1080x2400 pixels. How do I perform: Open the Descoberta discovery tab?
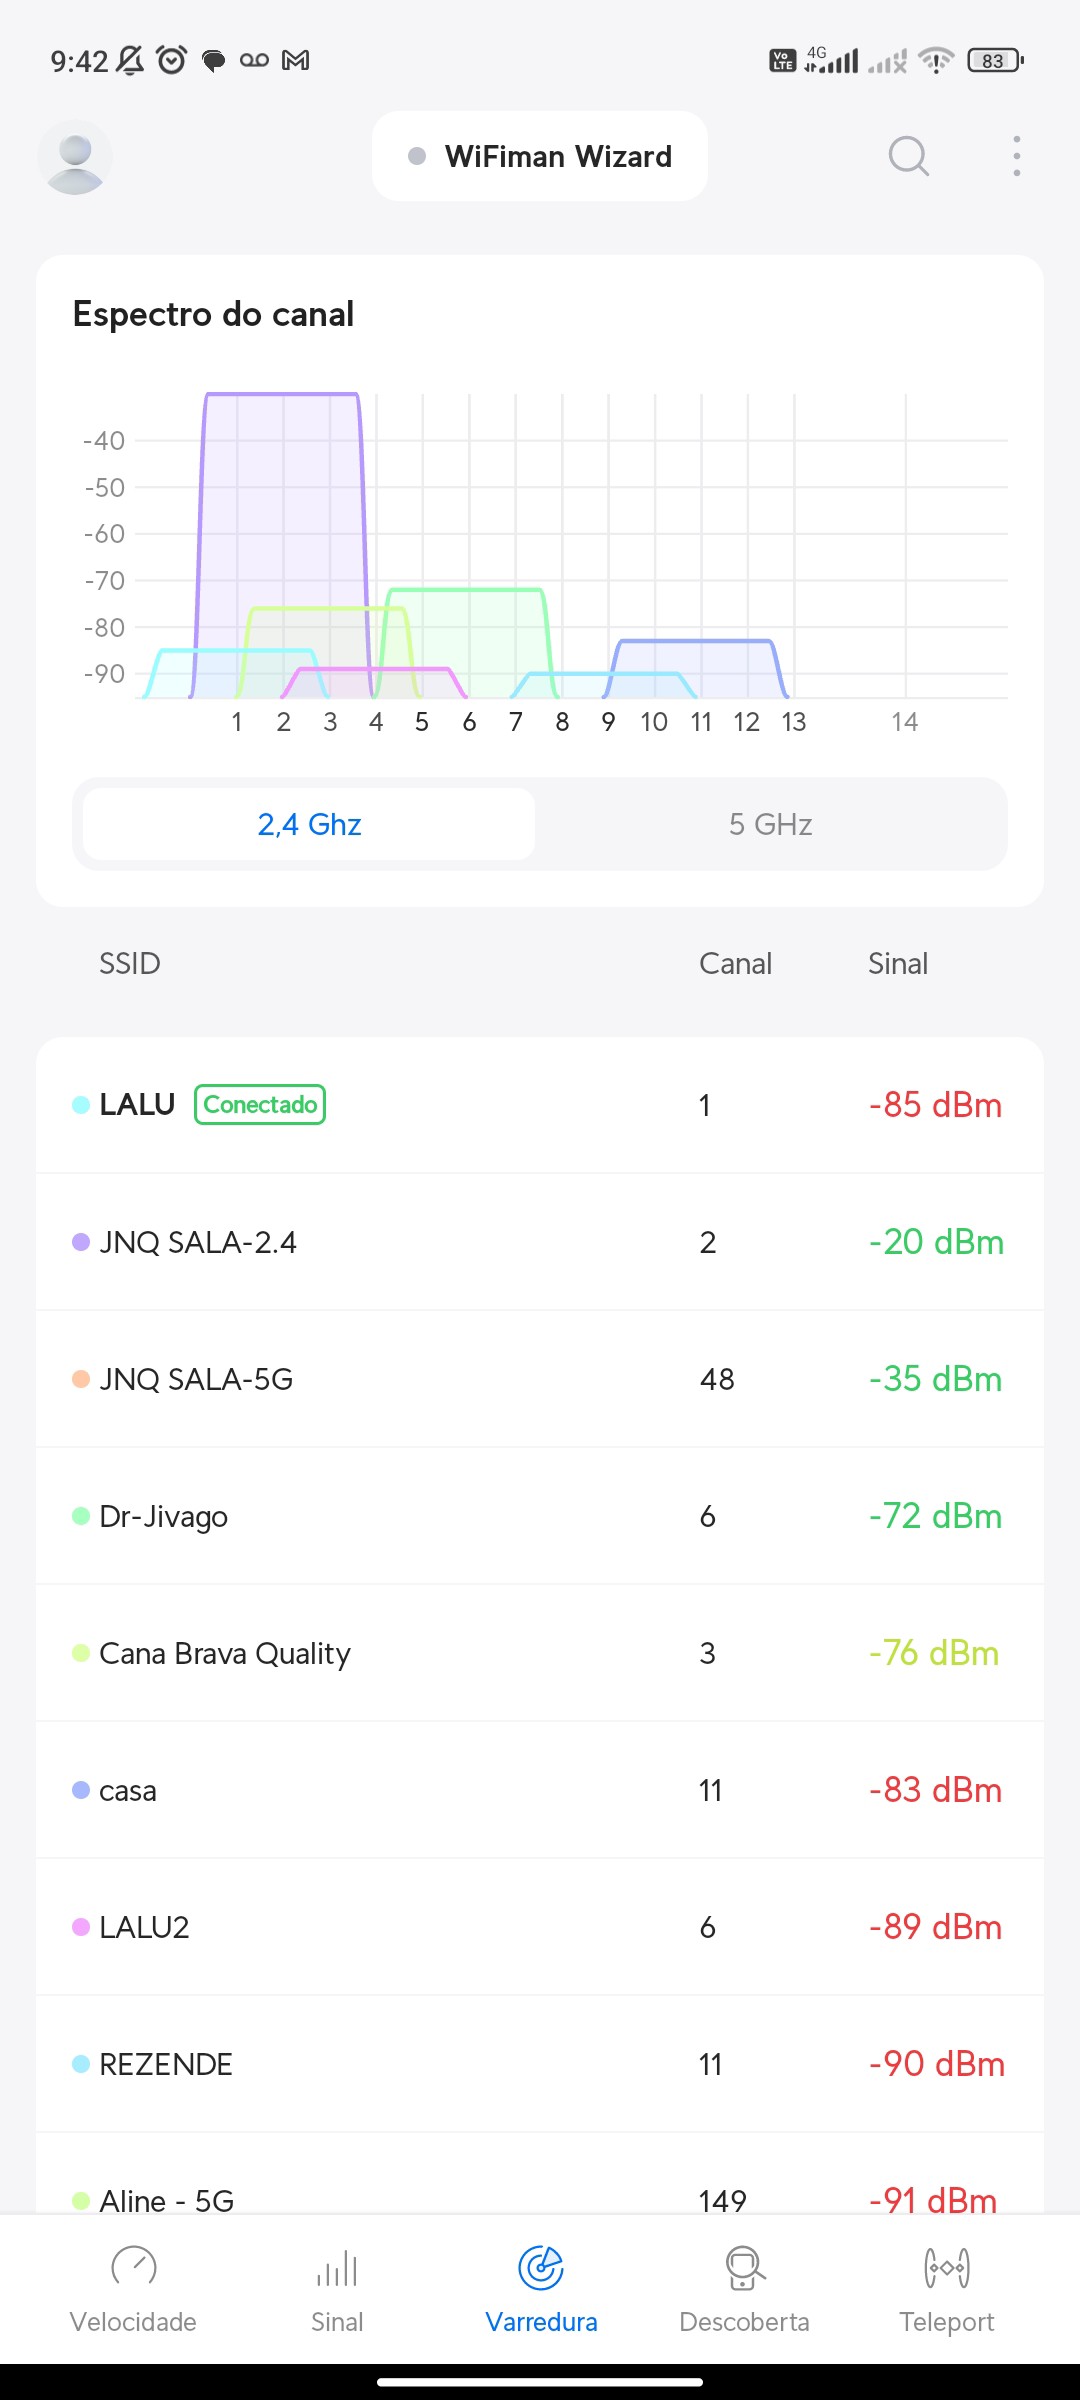coord(744,2287)
